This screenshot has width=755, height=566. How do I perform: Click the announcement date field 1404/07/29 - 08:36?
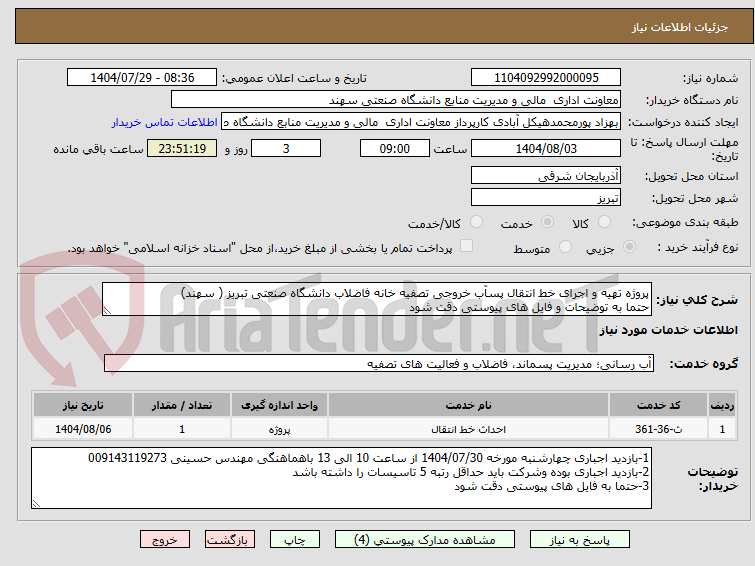pyautogui.click(x=142, y=78)
